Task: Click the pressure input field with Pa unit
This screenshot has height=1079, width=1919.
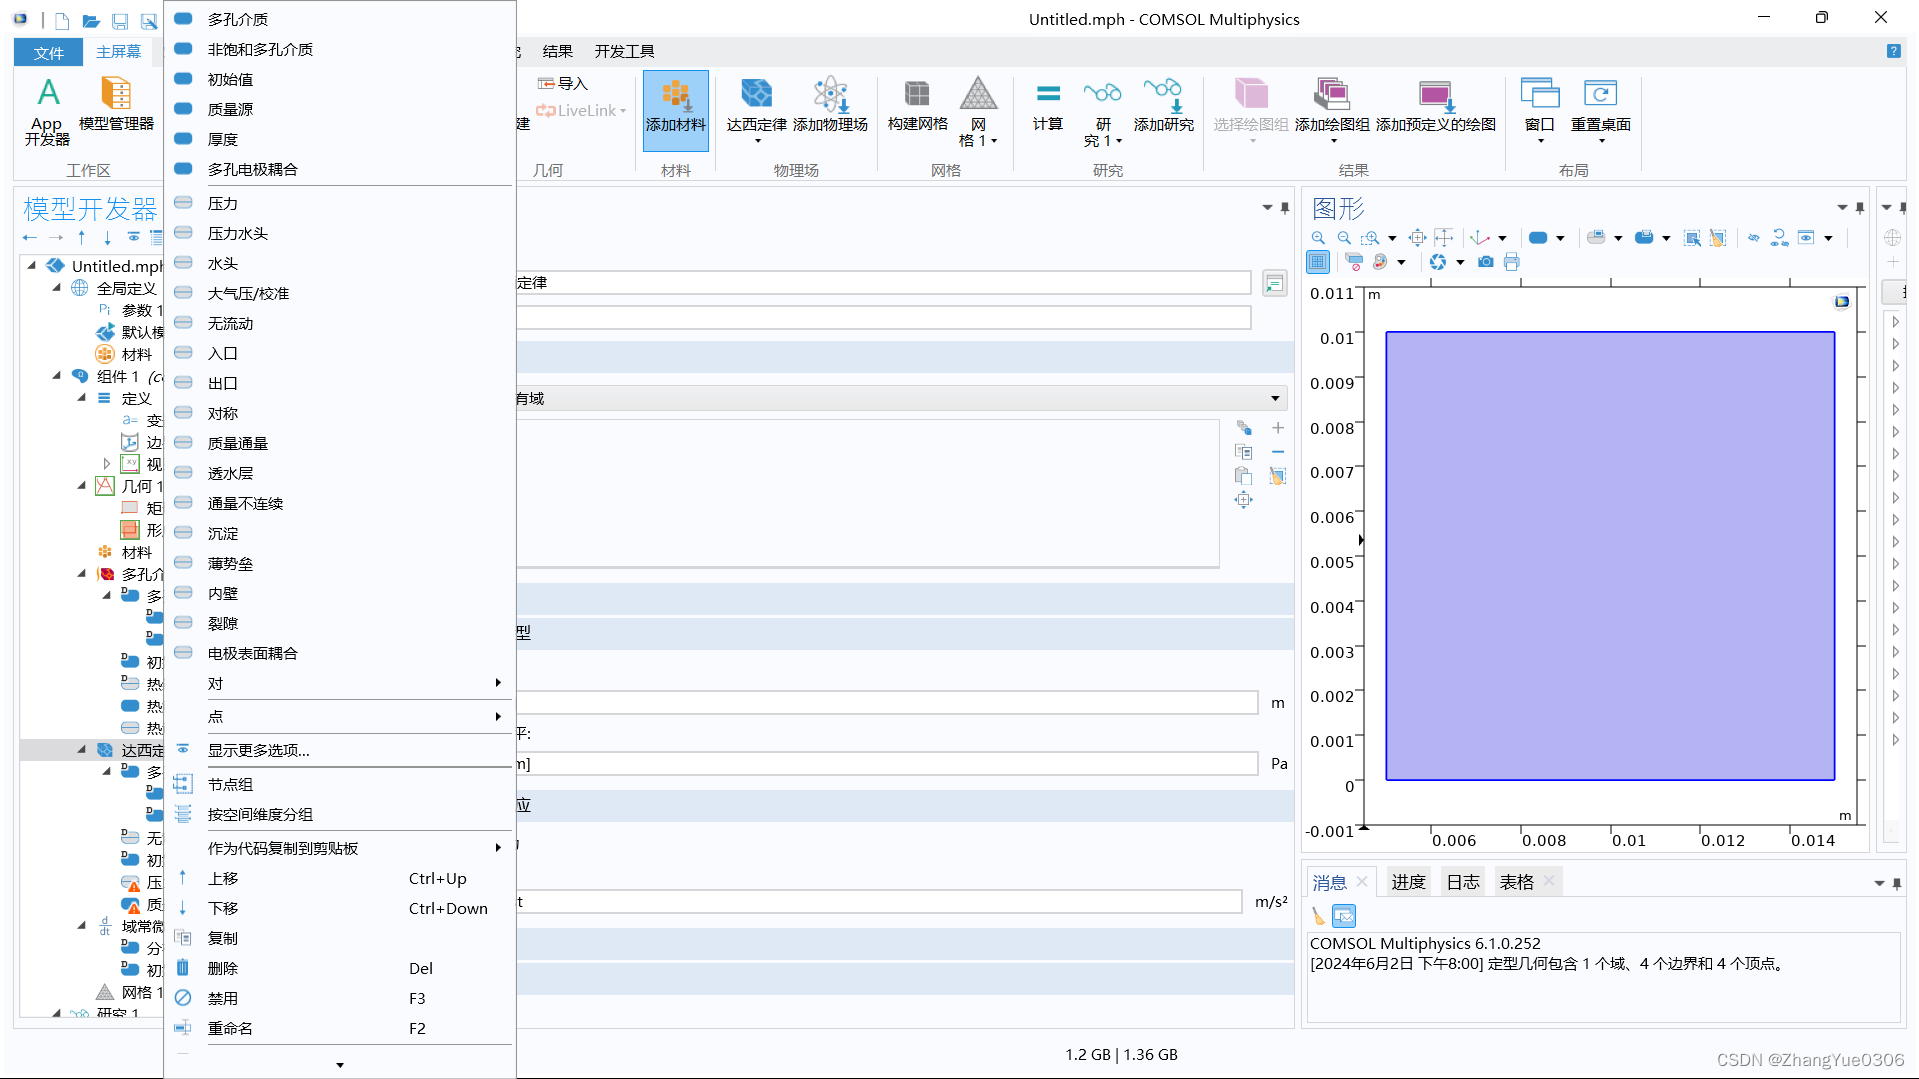Action: [x=887, y=764]
